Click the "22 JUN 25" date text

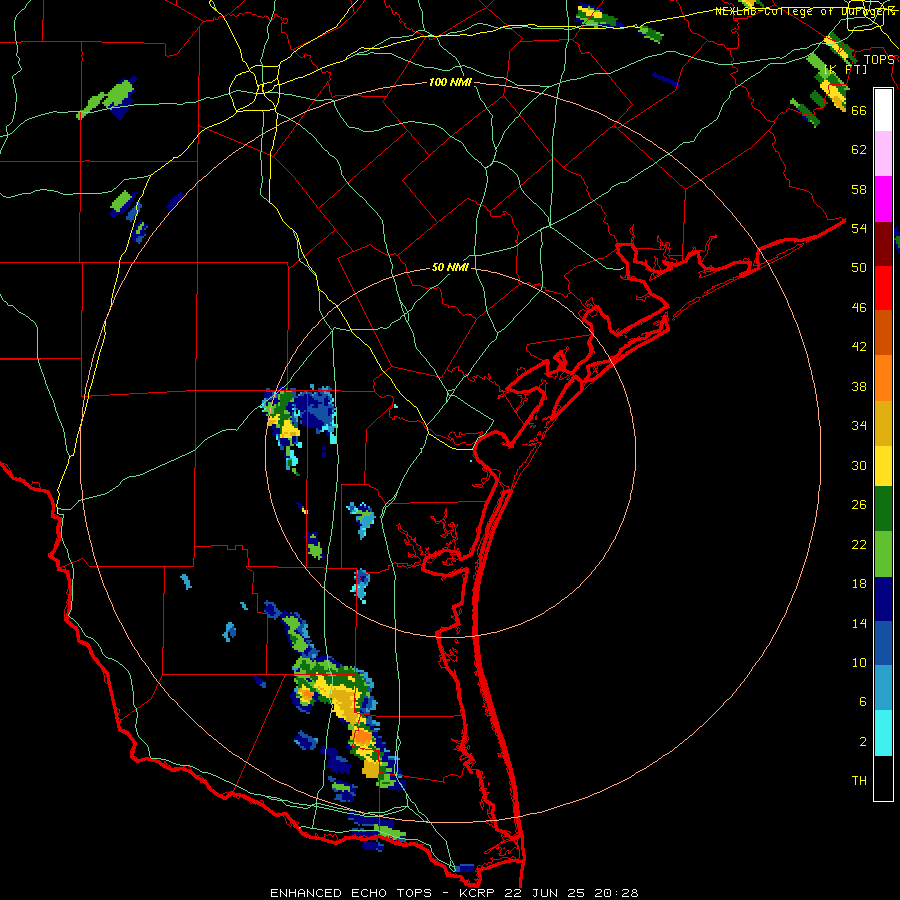pyautogui.click(x=546, y=893)
